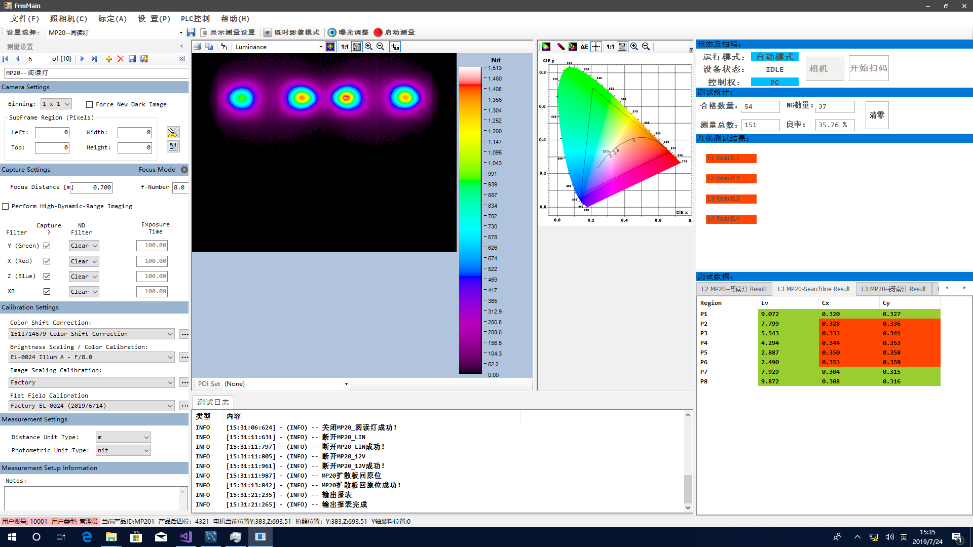Open Microsoft Edge from the taskbar
Screen dimensions: 973x547
tap(86, 537)
